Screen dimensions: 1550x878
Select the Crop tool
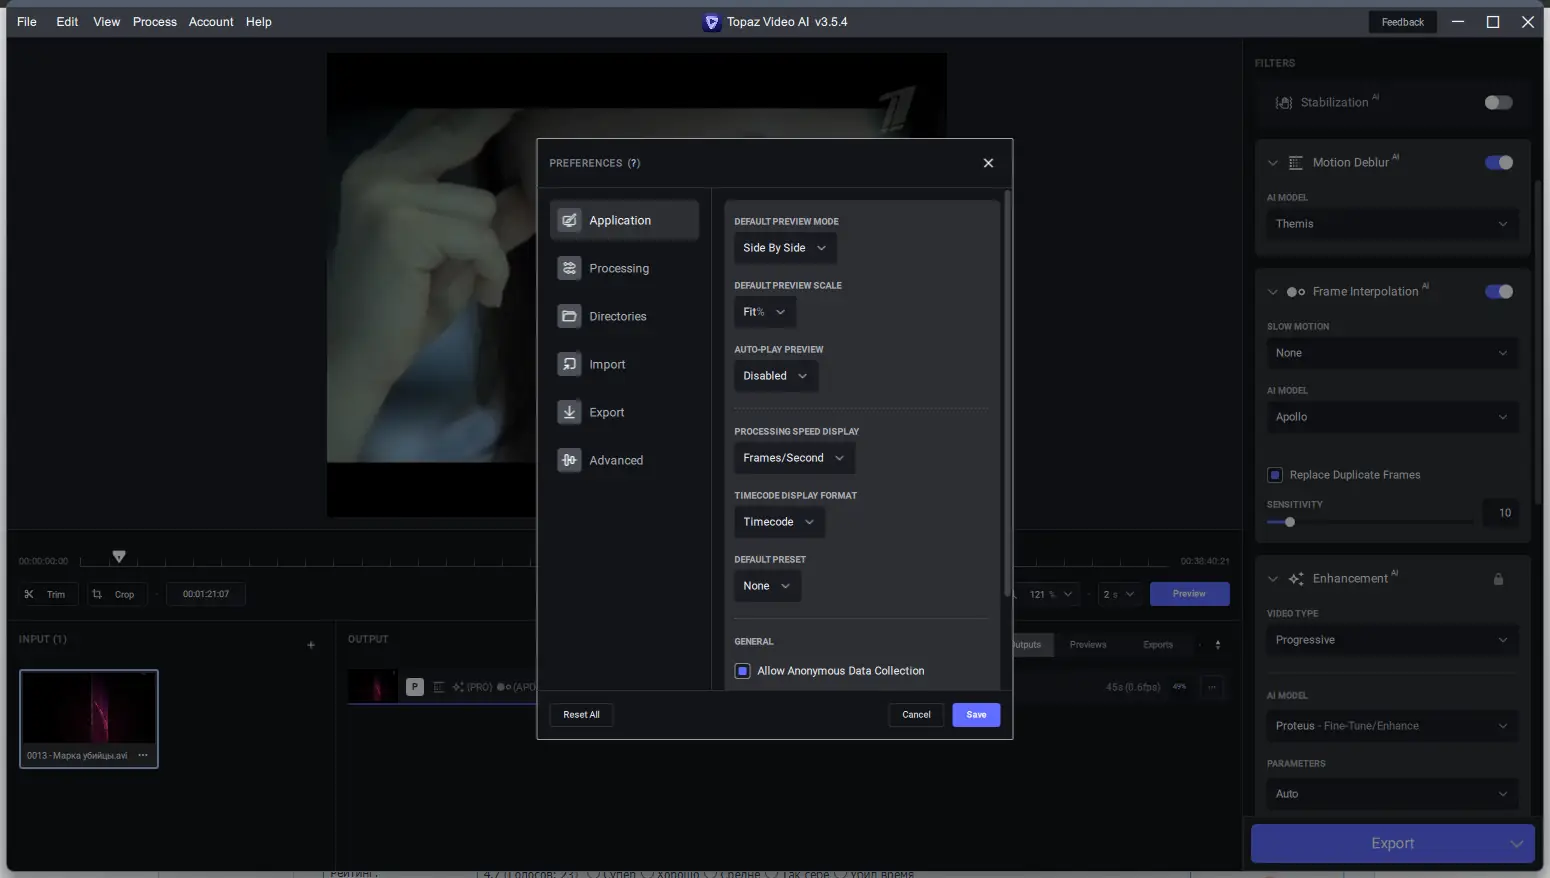(117, 593)
